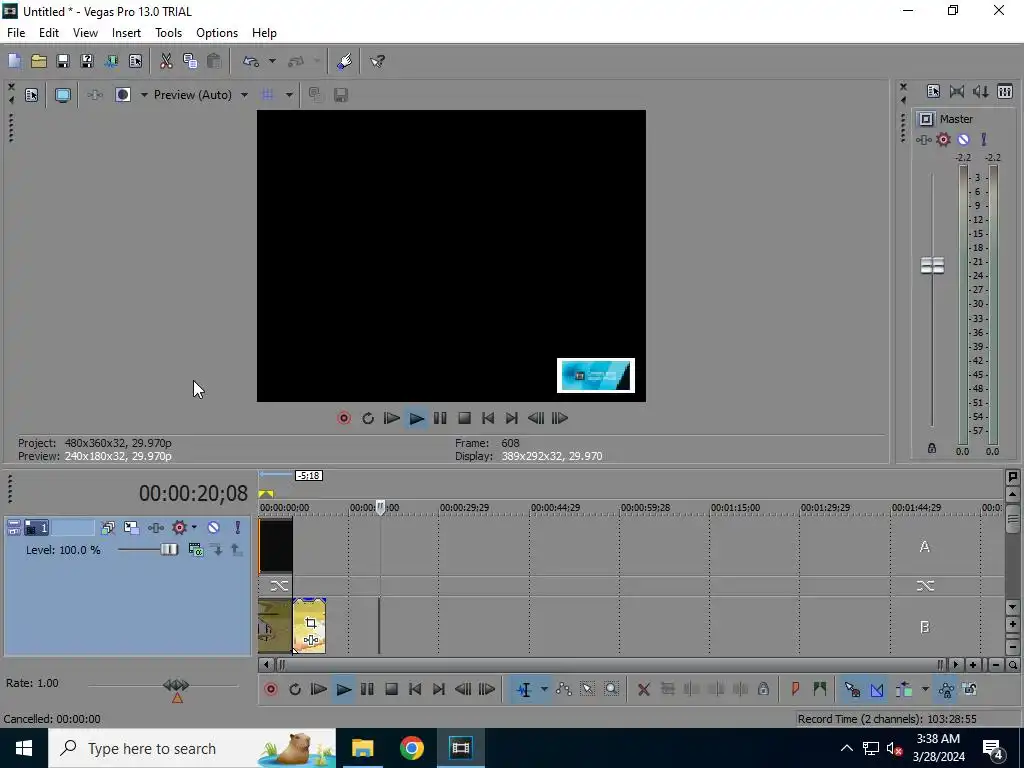Screen dimensions: 1024x768
Task: Go to start under video preview
Action: tap(488, 418)
